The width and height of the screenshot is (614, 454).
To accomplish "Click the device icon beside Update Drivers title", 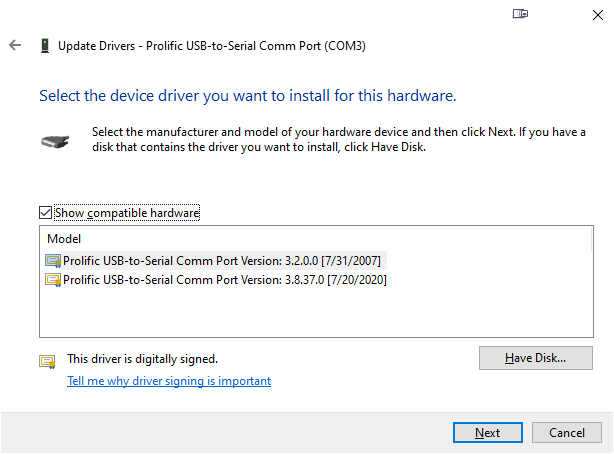I will 45,45.
